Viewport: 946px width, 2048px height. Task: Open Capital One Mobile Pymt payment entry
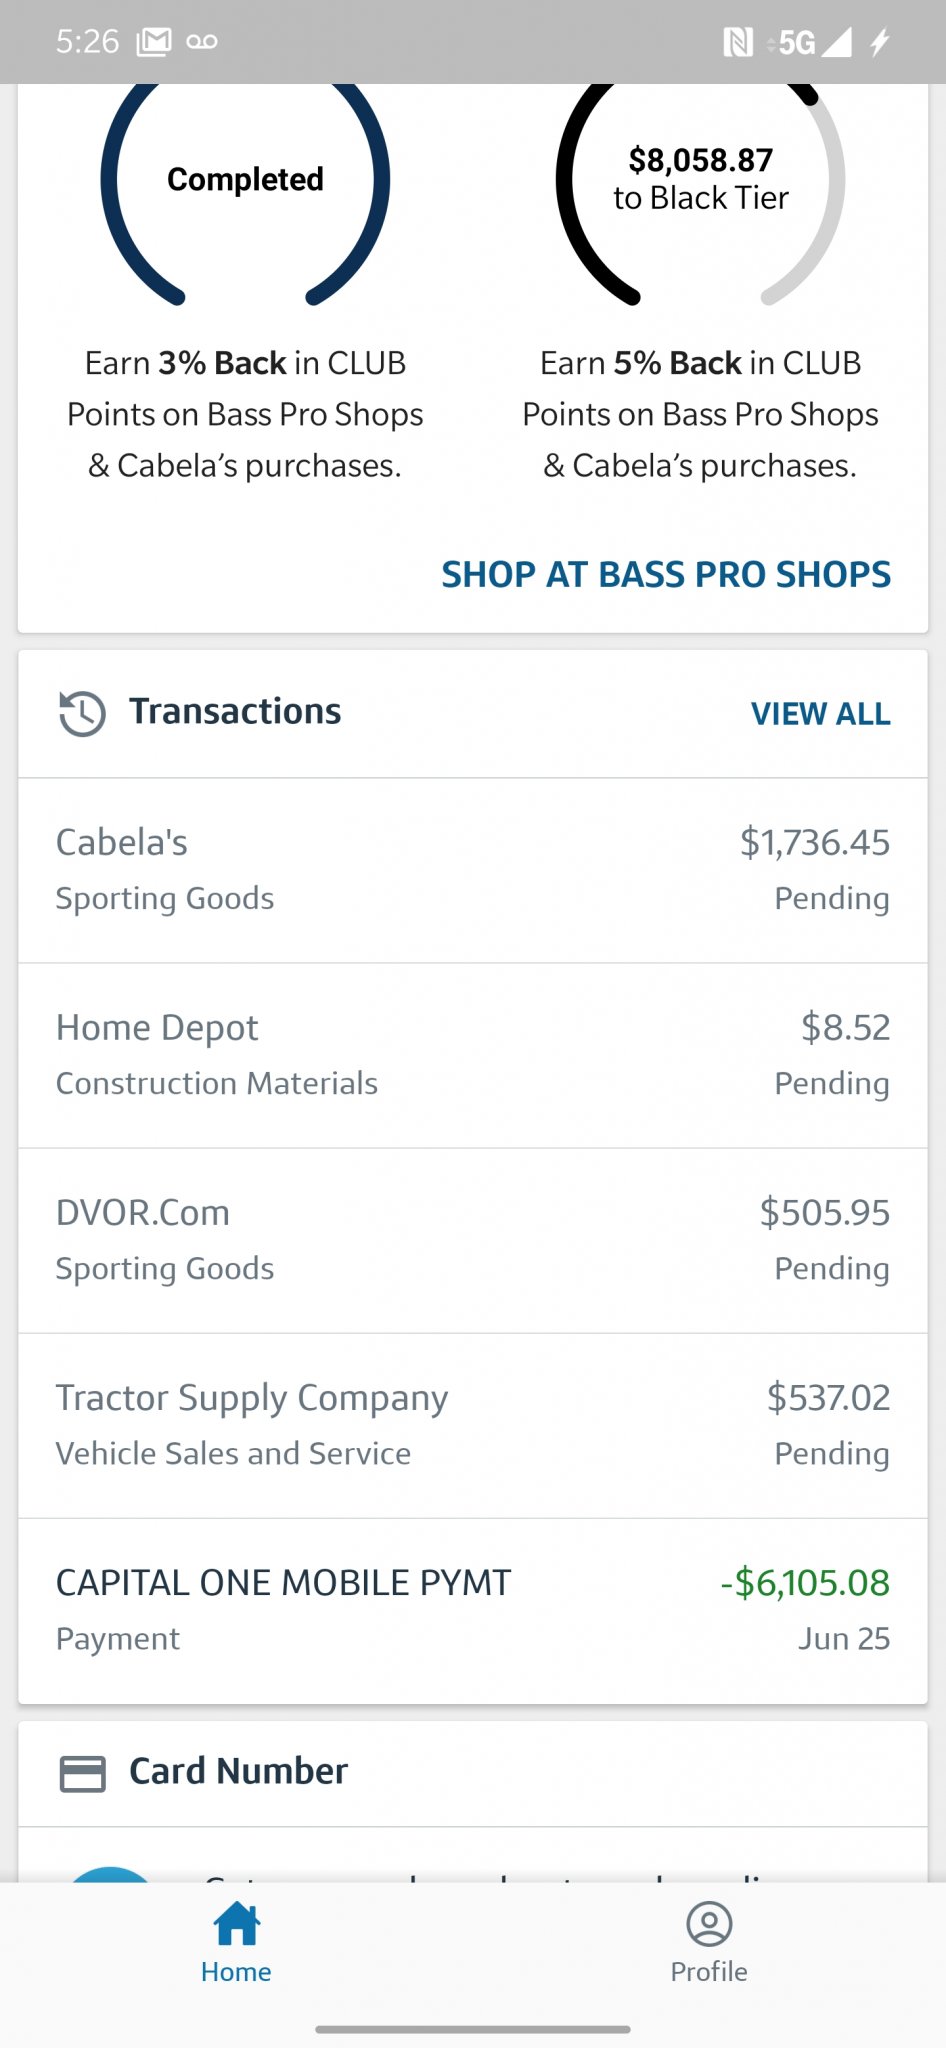click(x=472, y=1610)
